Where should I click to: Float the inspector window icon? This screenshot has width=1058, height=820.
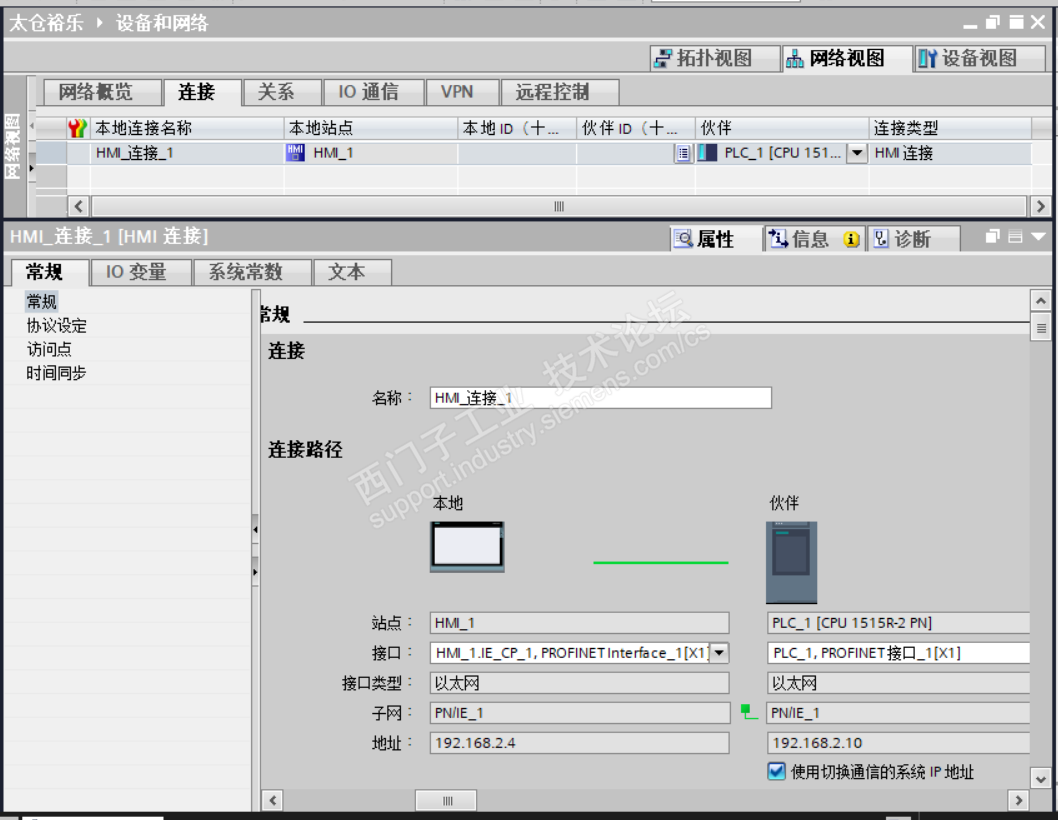(x=993, y=236)
